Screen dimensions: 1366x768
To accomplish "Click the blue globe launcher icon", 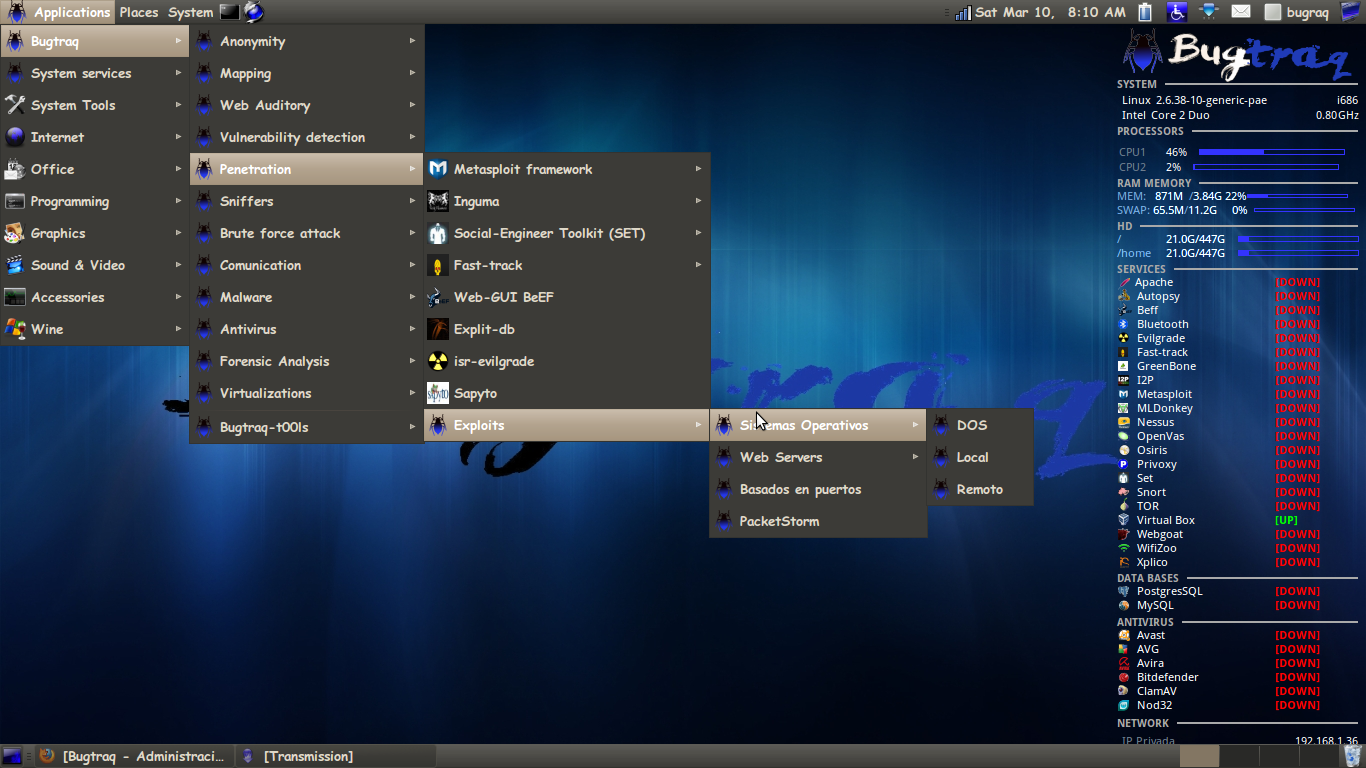I will 254,12.
